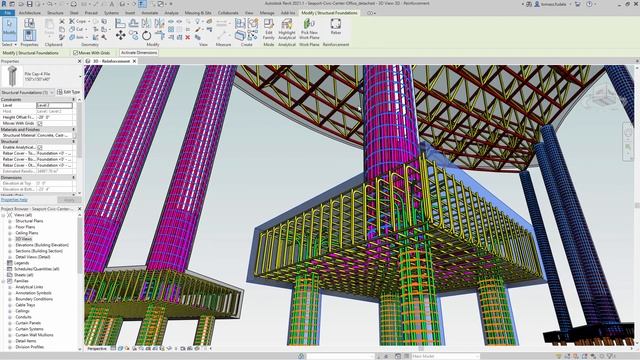Click the Properties icon in the ribbon
This screenshot has width=640, height=360.
pyautogui.click(x=29, y=35)
